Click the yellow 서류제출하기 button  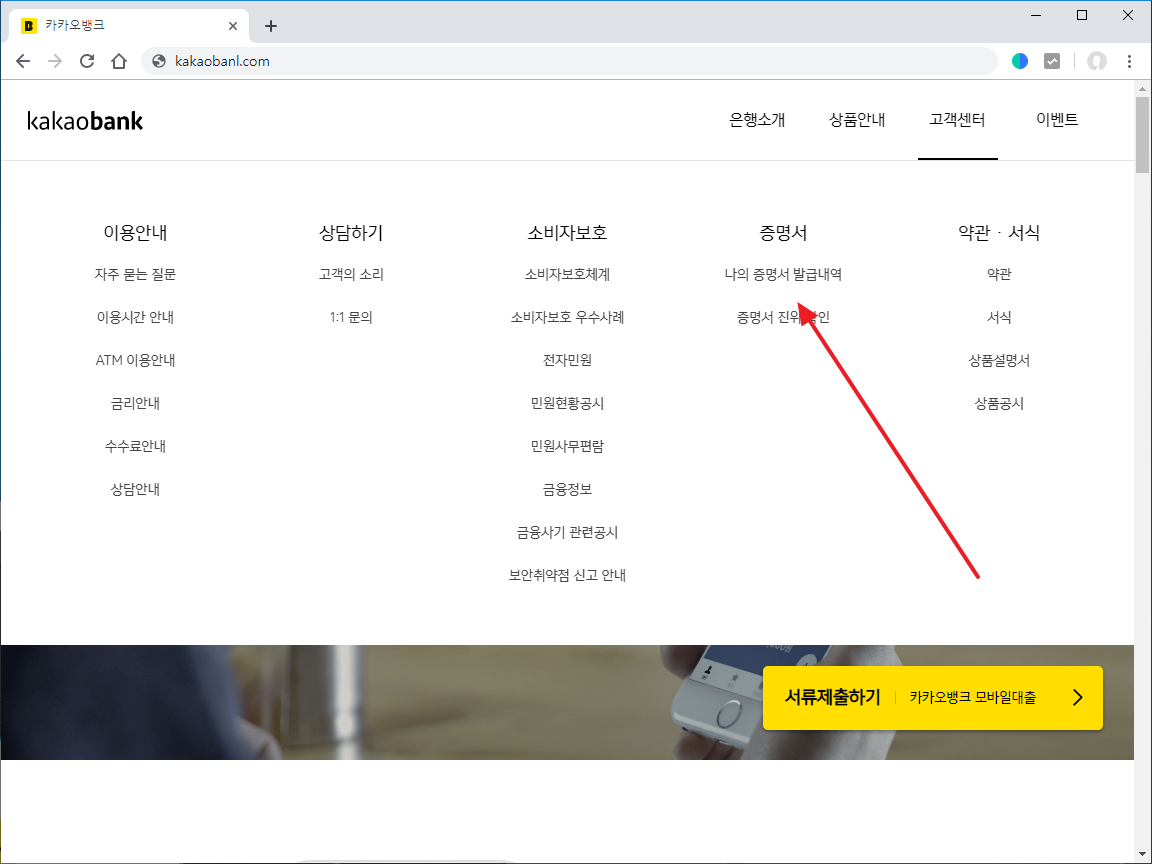pos(932,698)
